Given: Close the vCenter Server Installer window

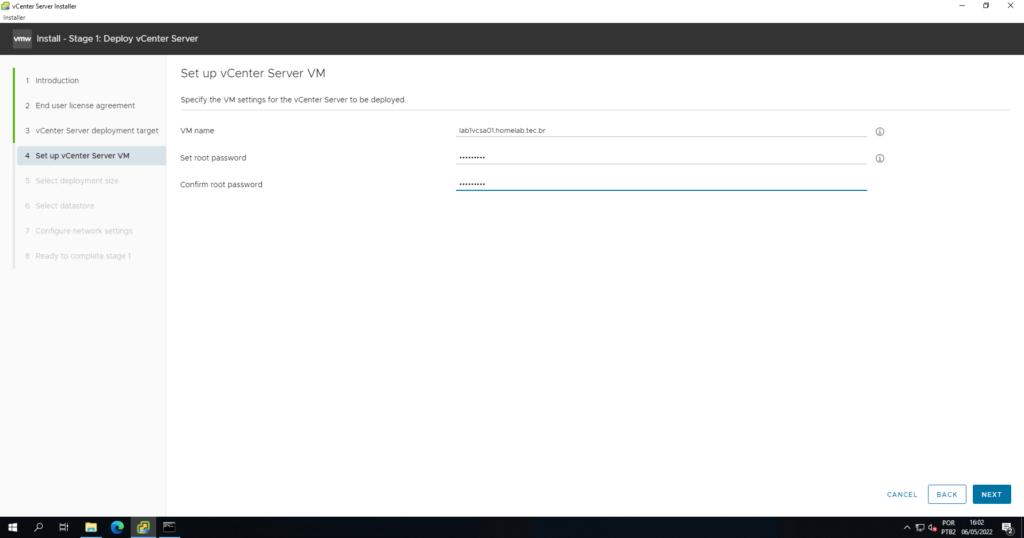Looking at the screenshot, I should [1010, 6].
